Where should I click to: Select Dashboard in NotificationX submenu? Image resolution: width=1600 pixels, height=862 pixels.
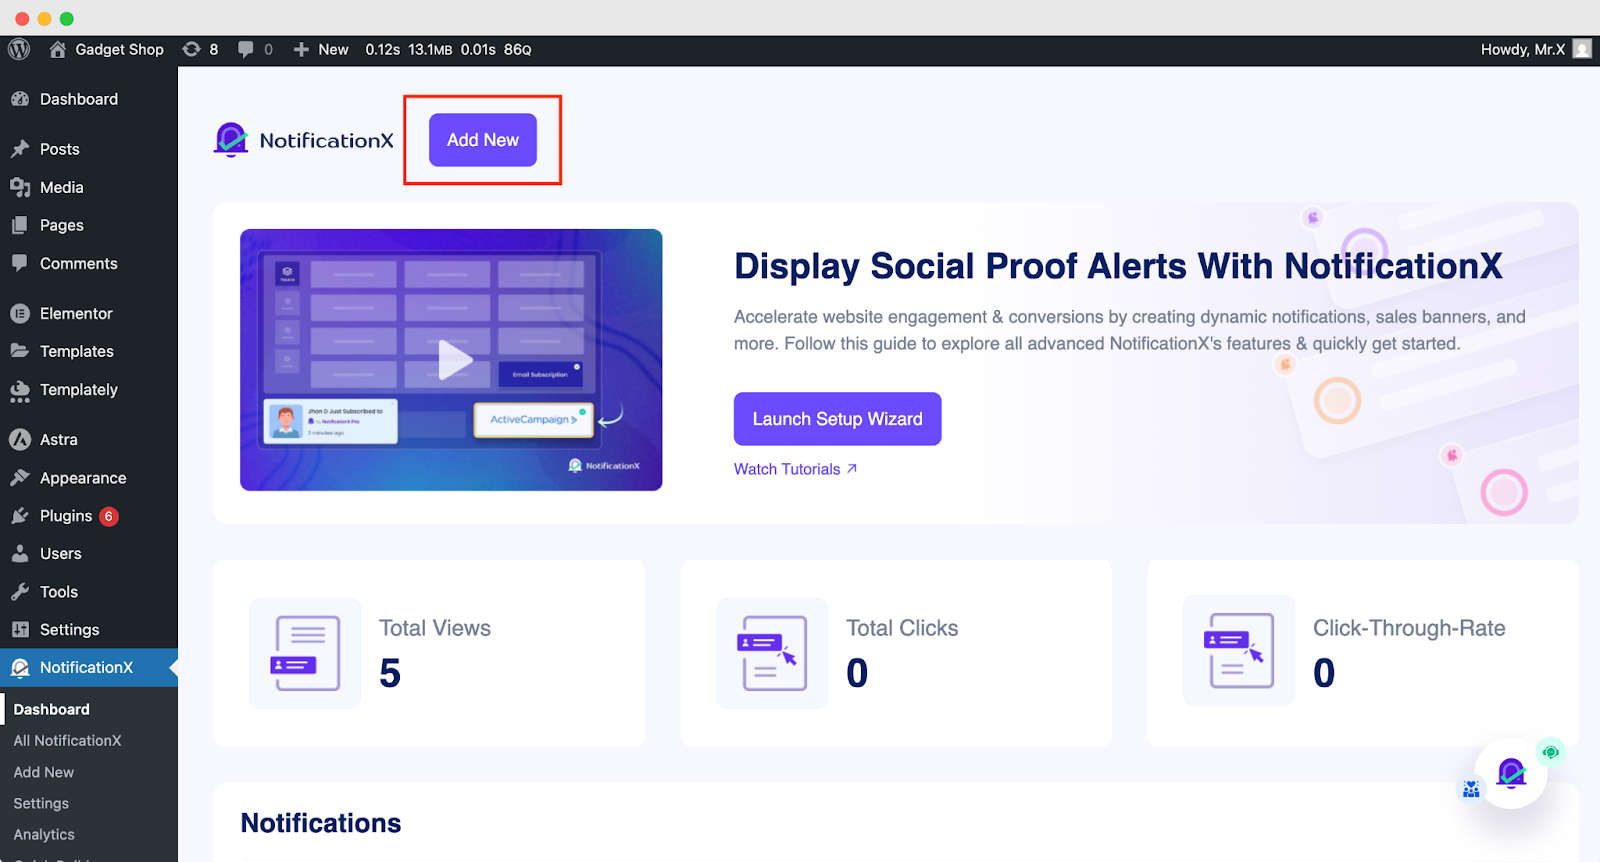click(51, 709)
